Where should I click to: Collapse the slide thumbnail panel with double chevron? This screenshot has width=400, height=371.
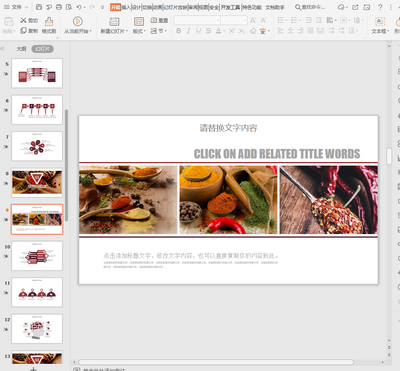[x=2, y=49]
